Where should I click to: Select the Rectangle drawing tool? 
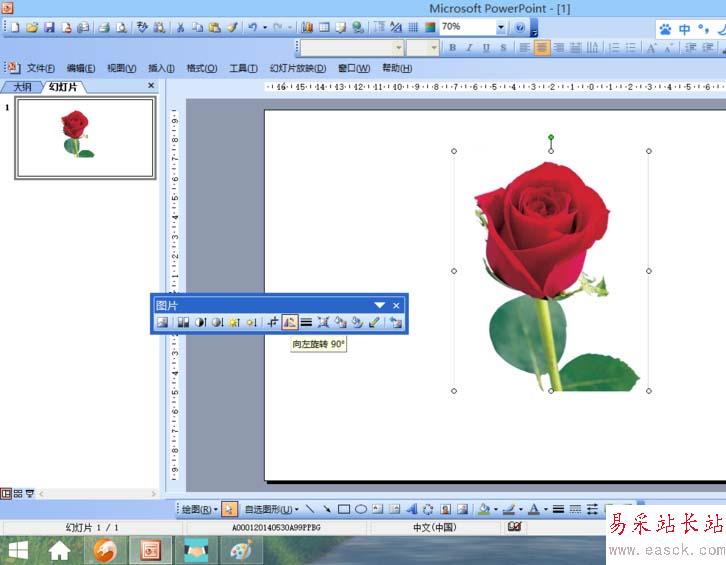344,509
